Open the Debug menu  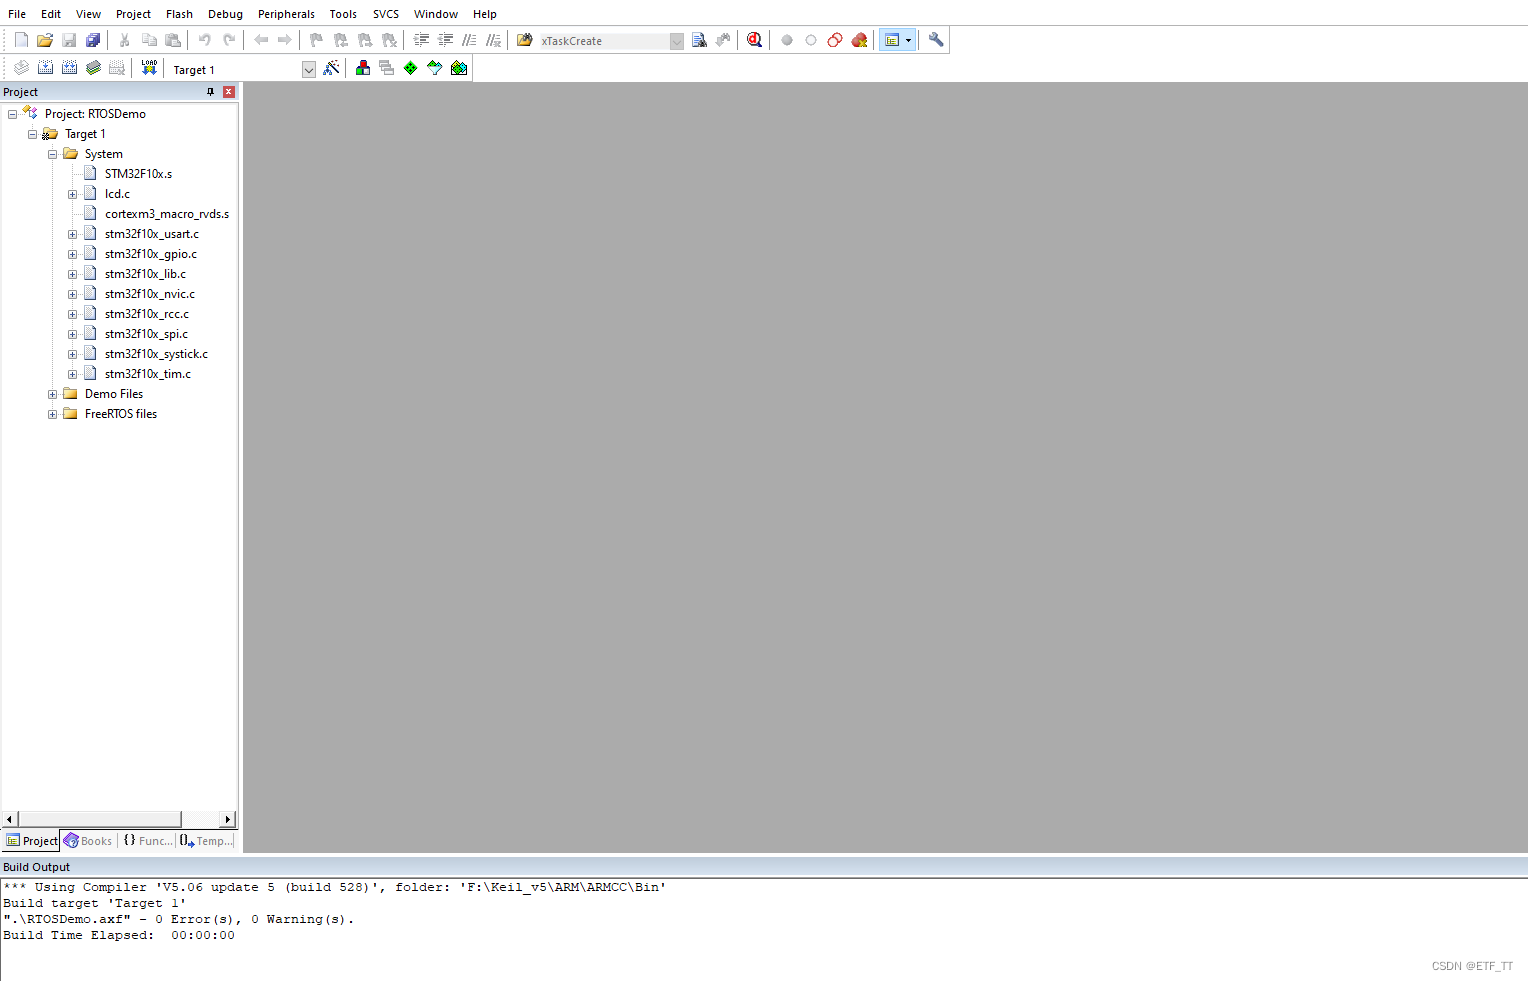coord(225,14)
